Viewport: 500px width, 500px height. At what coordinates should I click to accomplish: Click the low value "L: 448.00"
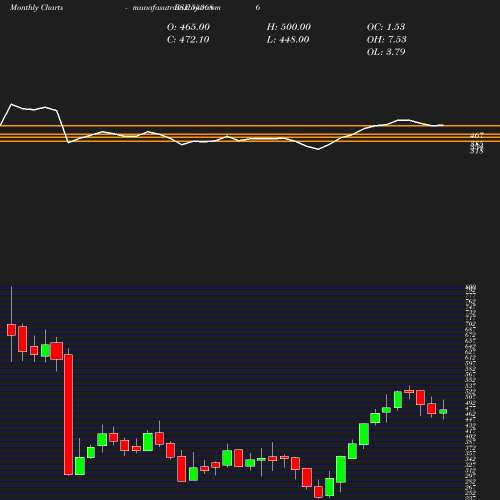[x=288, y=40]
